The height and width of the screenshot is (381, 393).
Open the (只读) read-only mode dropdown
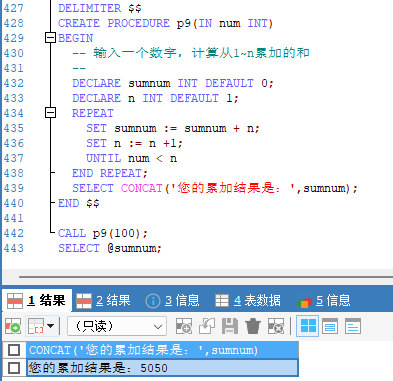(x=117, y=326)
